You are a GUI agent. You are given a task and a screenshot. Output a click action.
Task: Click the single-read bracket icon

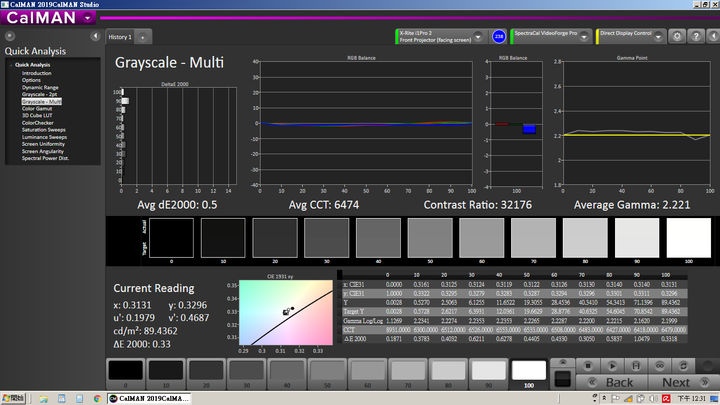pos(636,366)
